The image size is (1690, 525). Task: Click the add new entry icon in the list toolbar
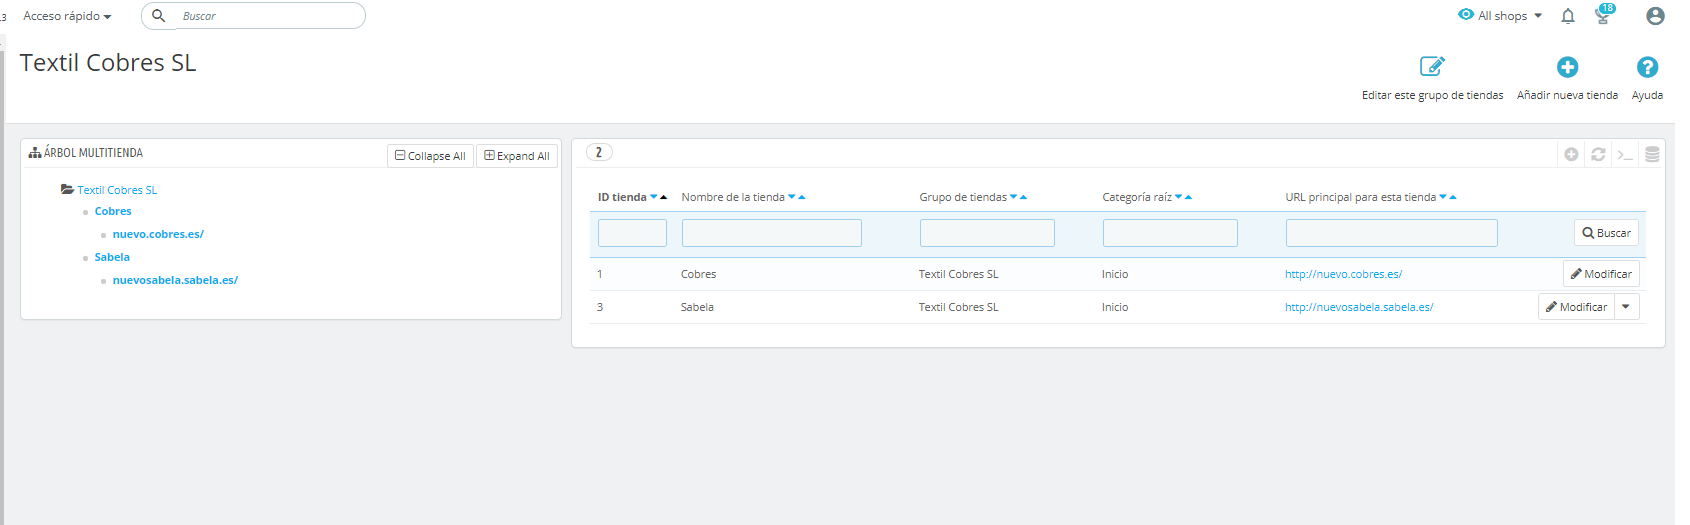[x=1571, y=154]
